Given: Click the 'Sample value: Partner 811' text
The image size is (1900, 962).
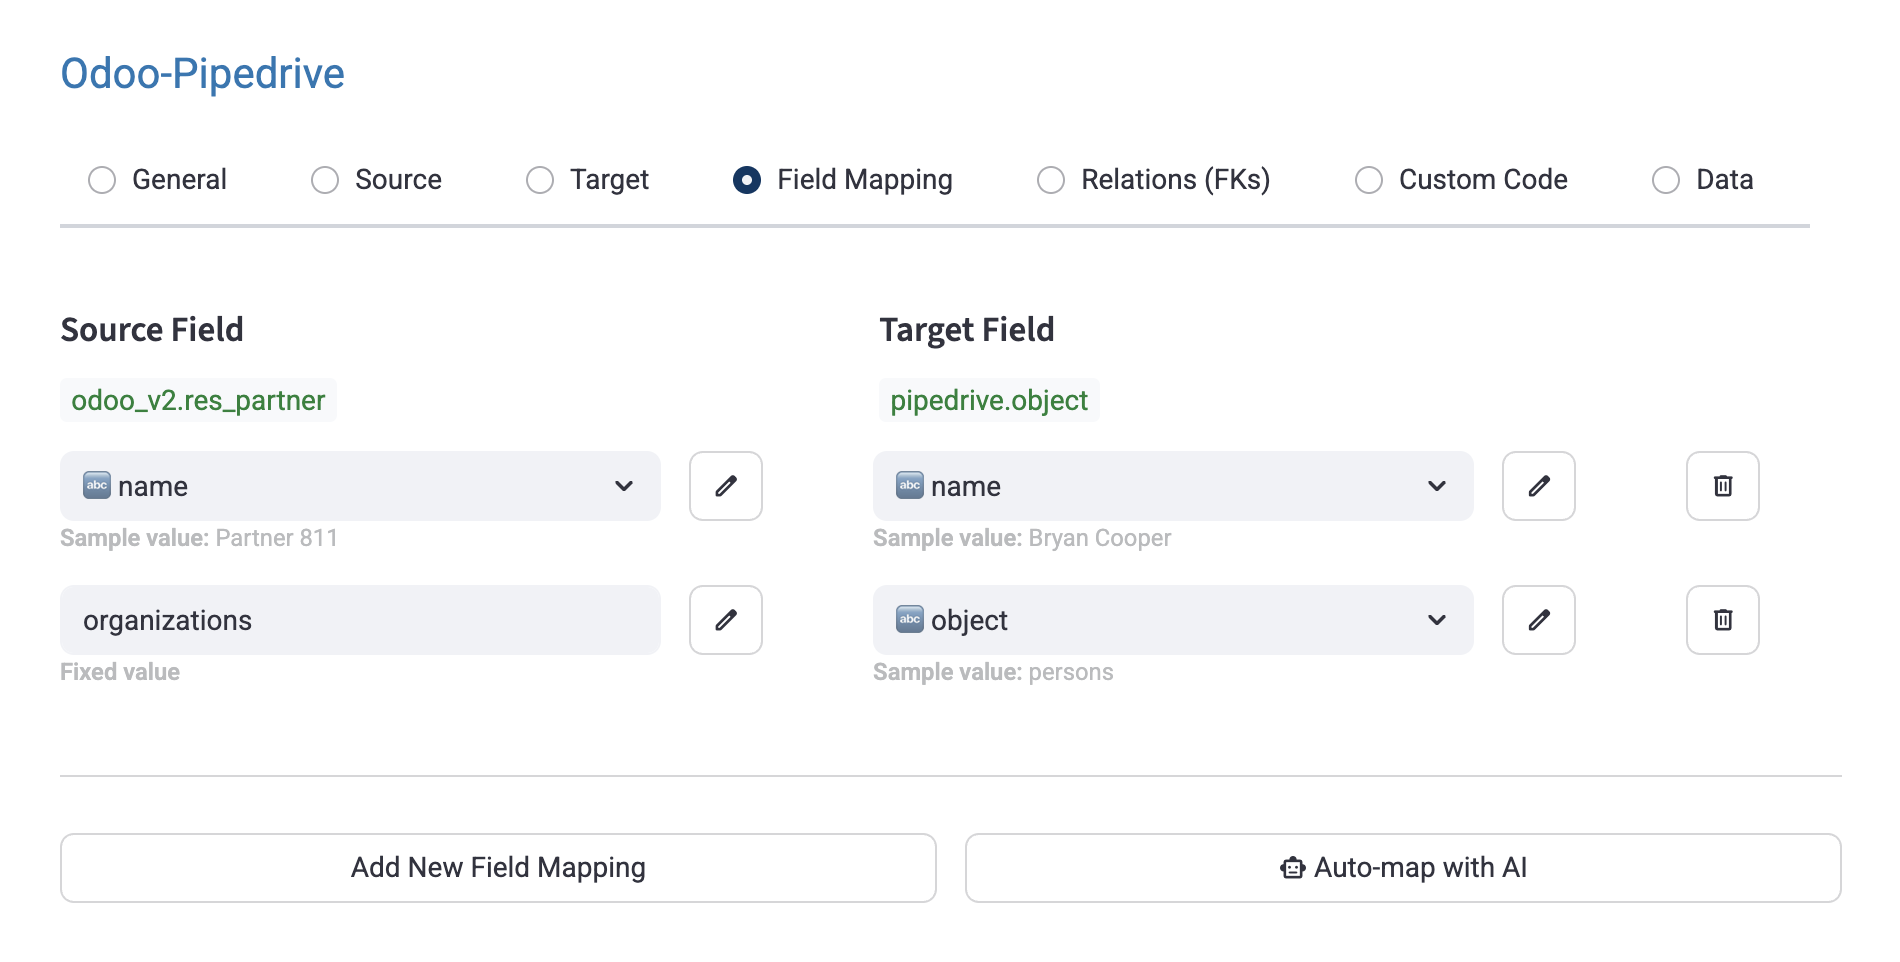Looking at the screenshot, I should 199,538.
